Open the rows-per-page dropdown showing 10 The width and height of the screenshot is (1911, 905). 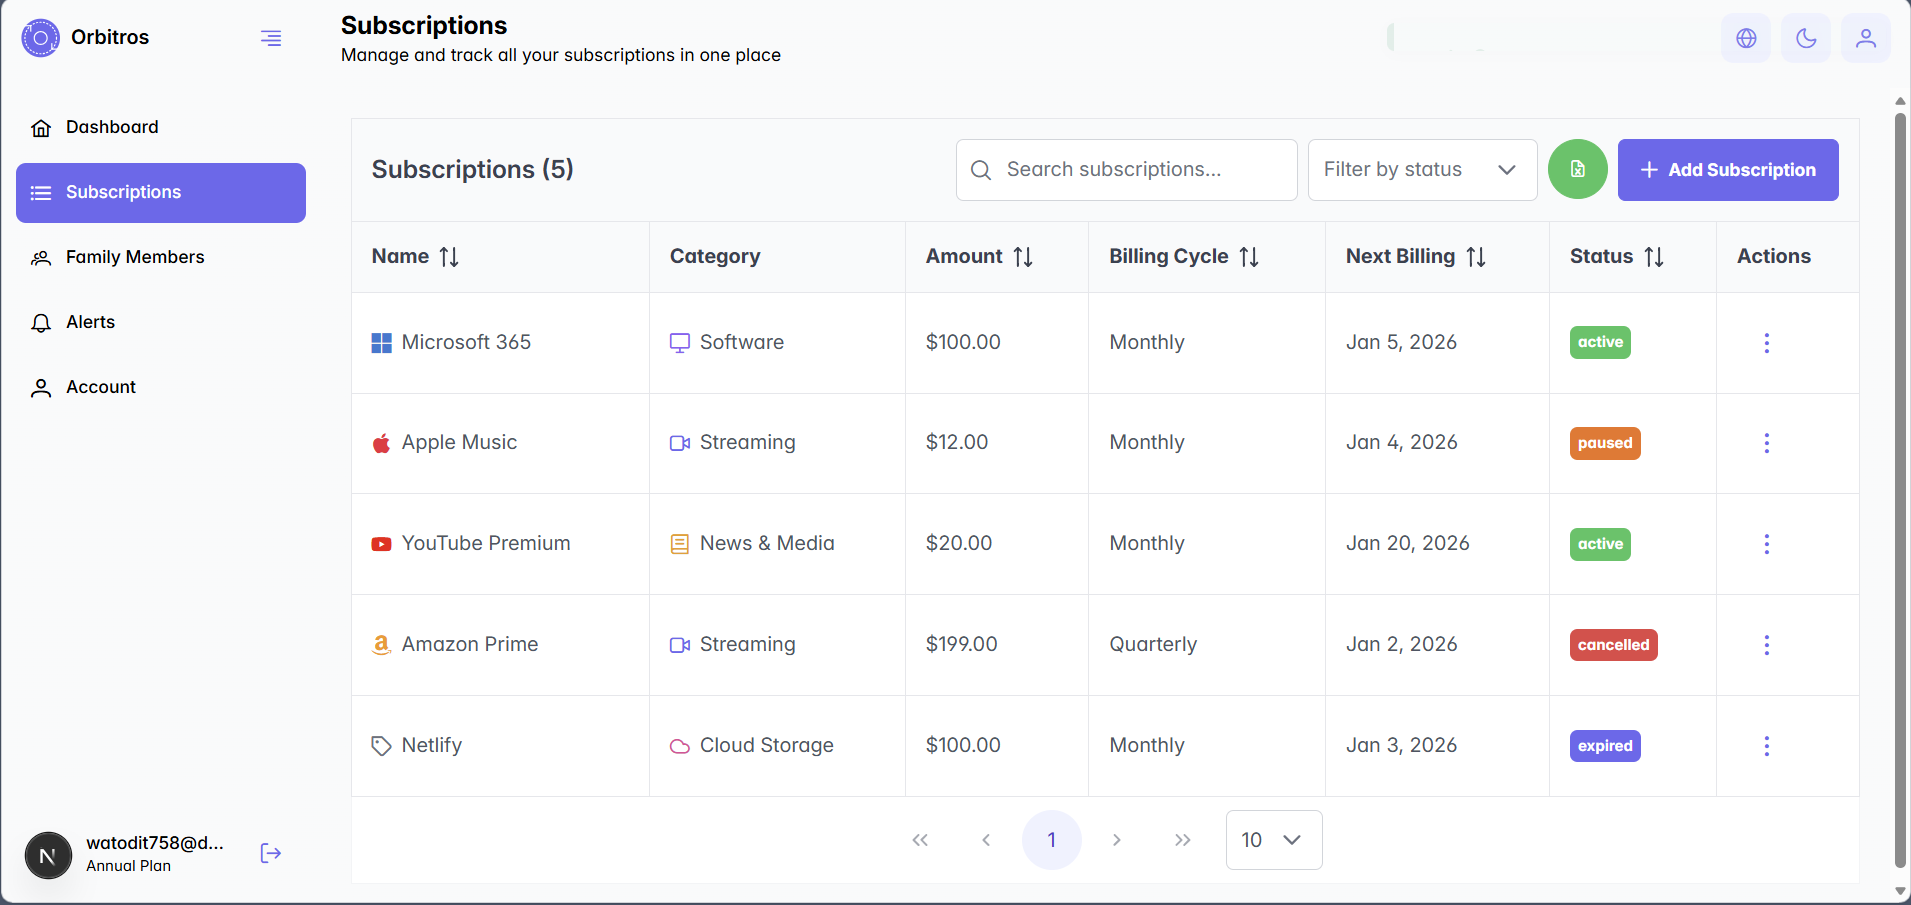click(x=1271, y=840)
